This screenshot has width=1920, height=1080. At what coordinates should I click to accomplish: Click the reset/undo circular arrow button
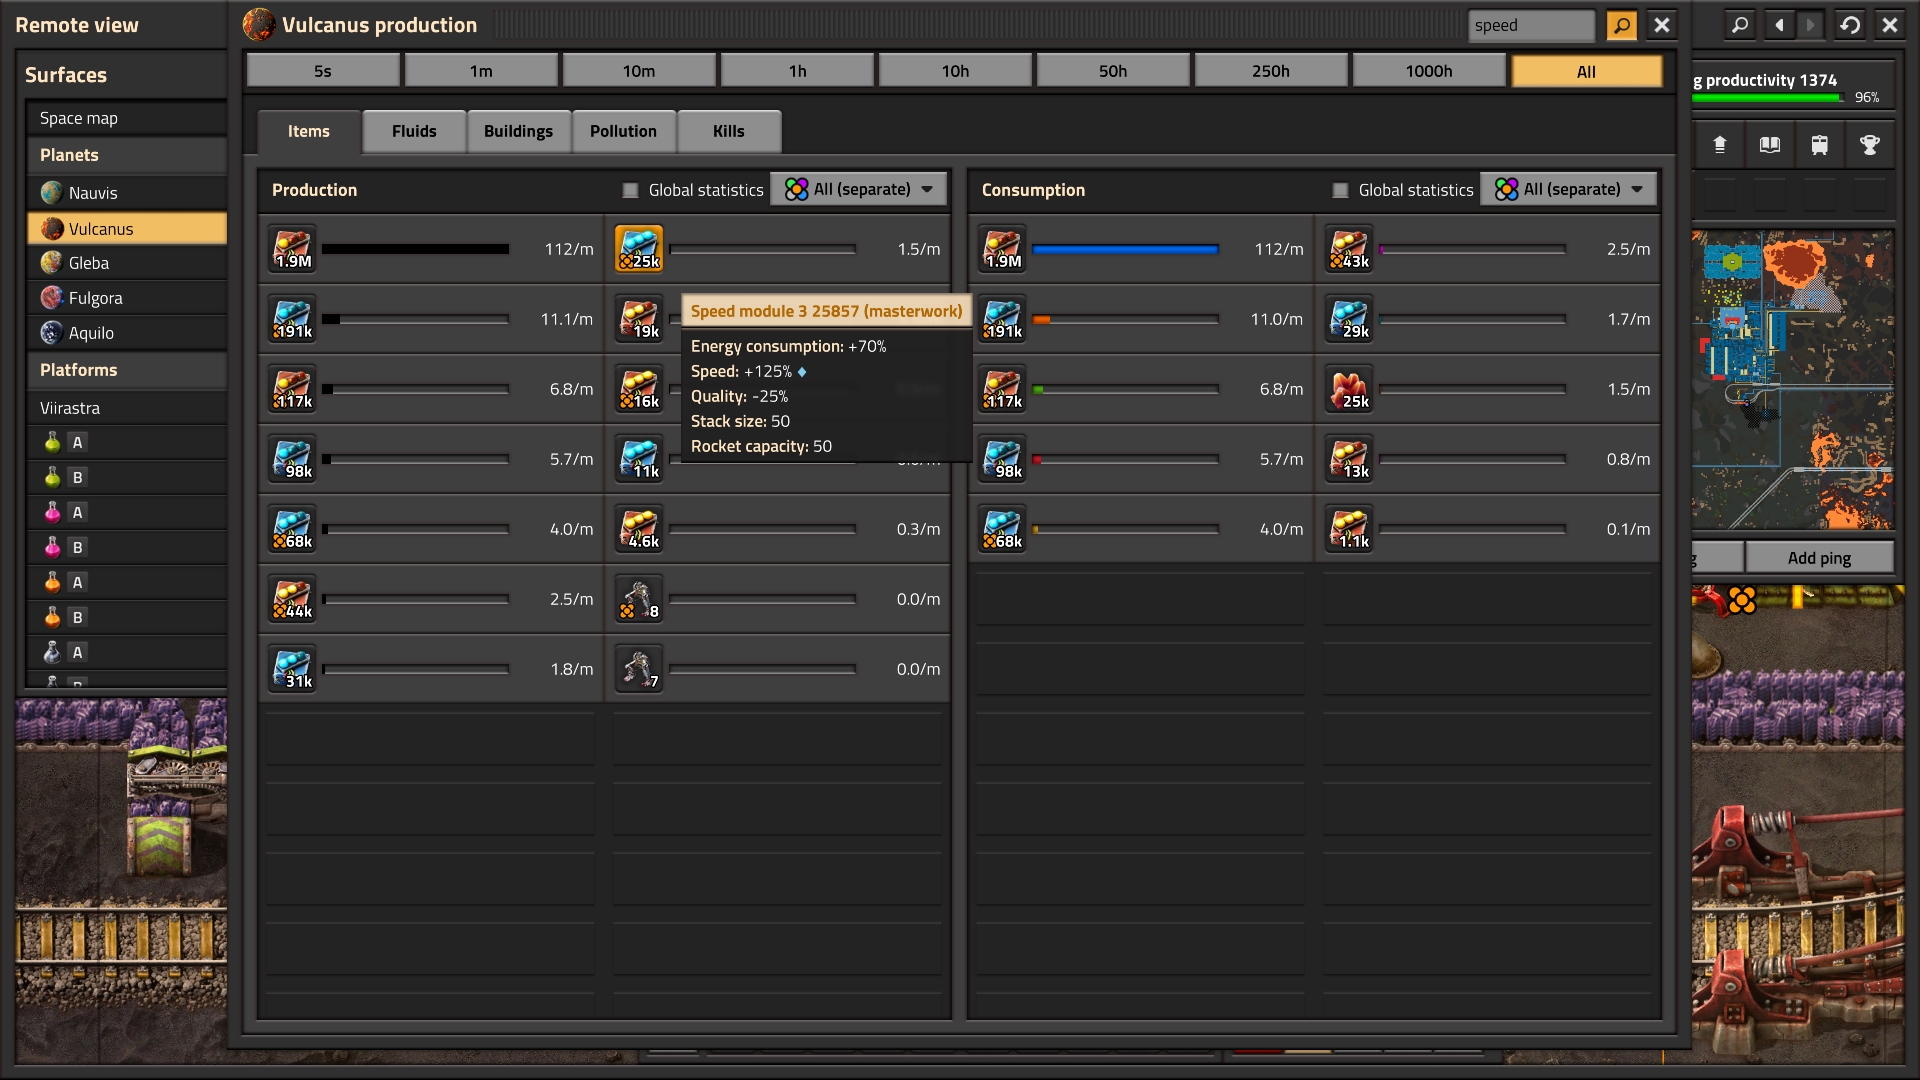[1850, 25]
